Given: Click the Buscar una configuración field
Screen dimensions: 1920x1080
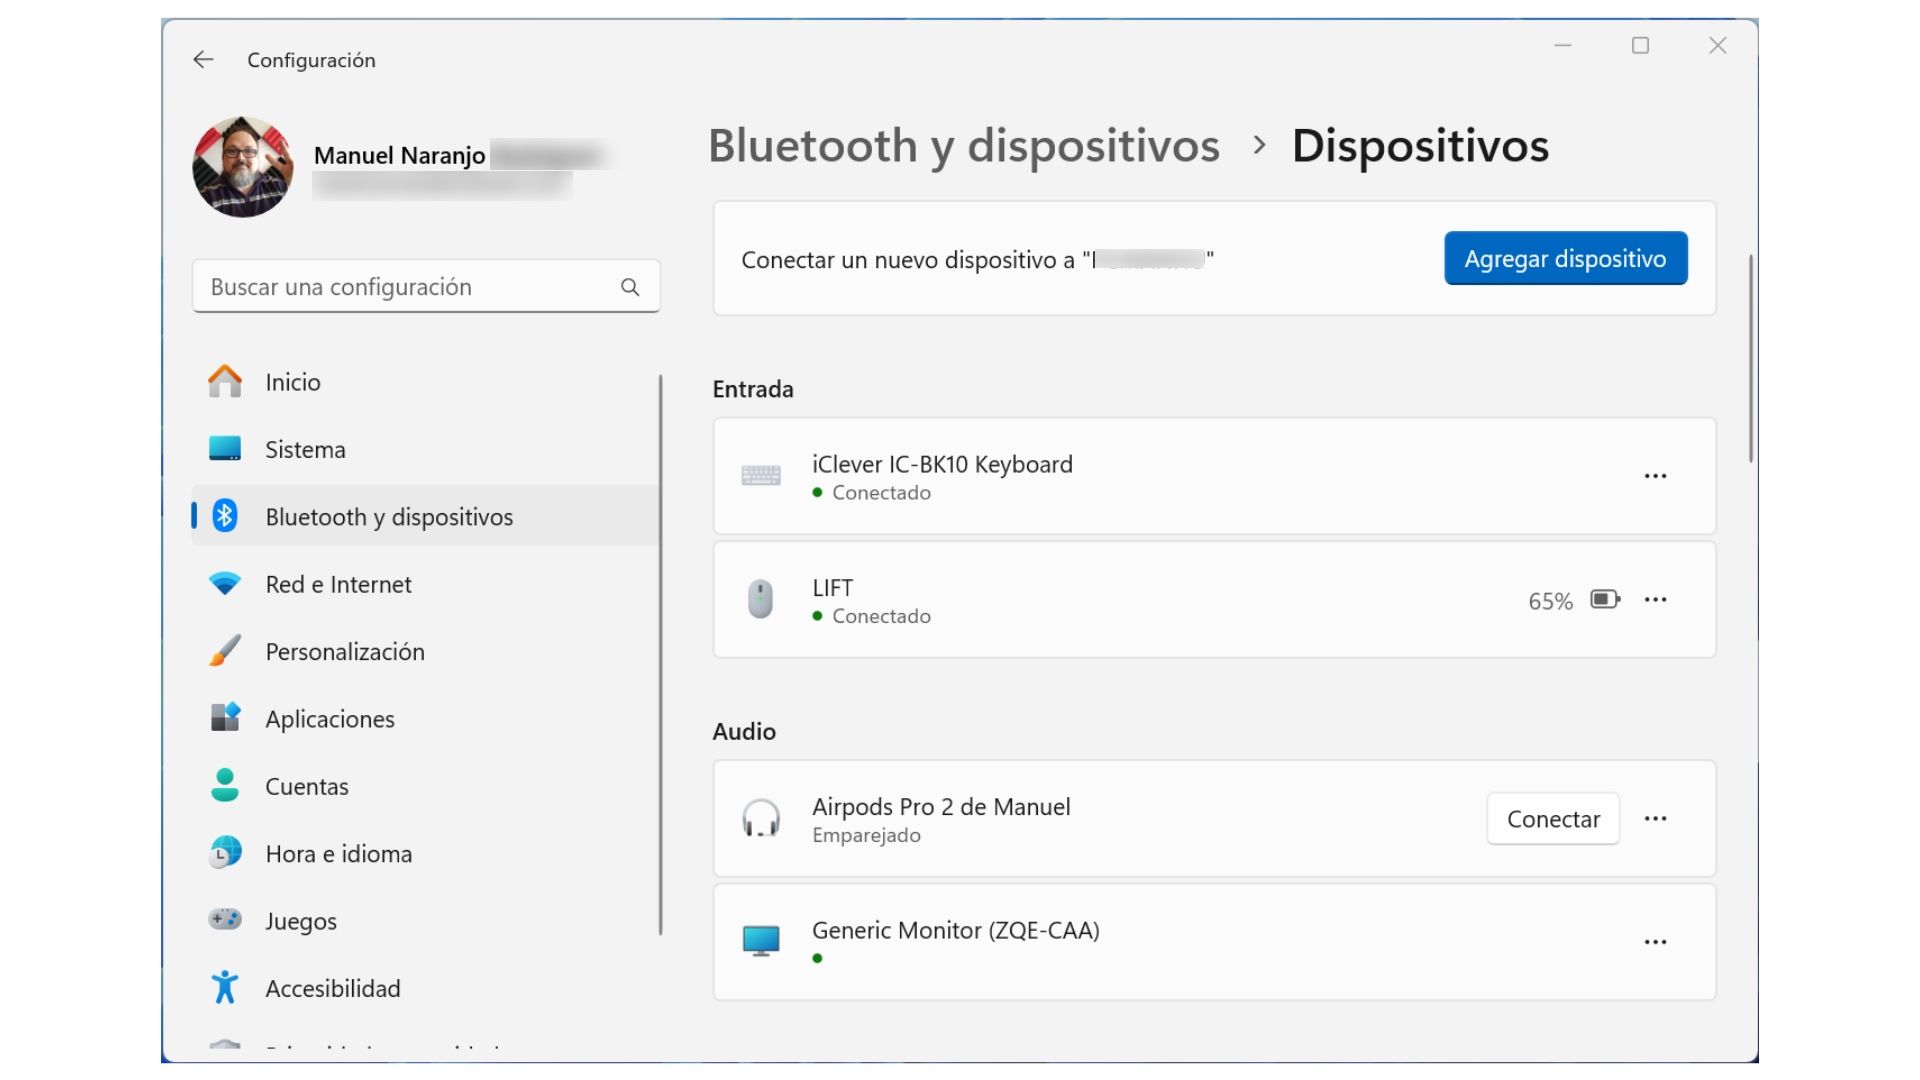Looking at the screenshot, I should 410,287.
